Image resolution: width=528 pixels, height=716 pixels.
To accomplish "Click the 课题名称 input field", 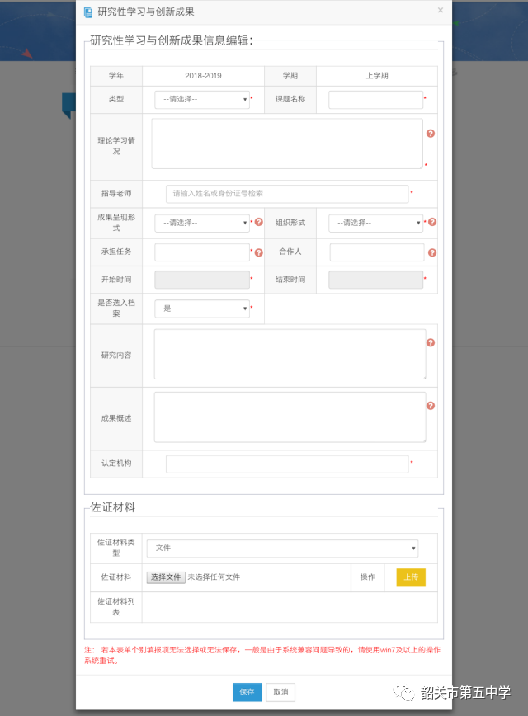I will pyautogui.click(x=375, y=100).
